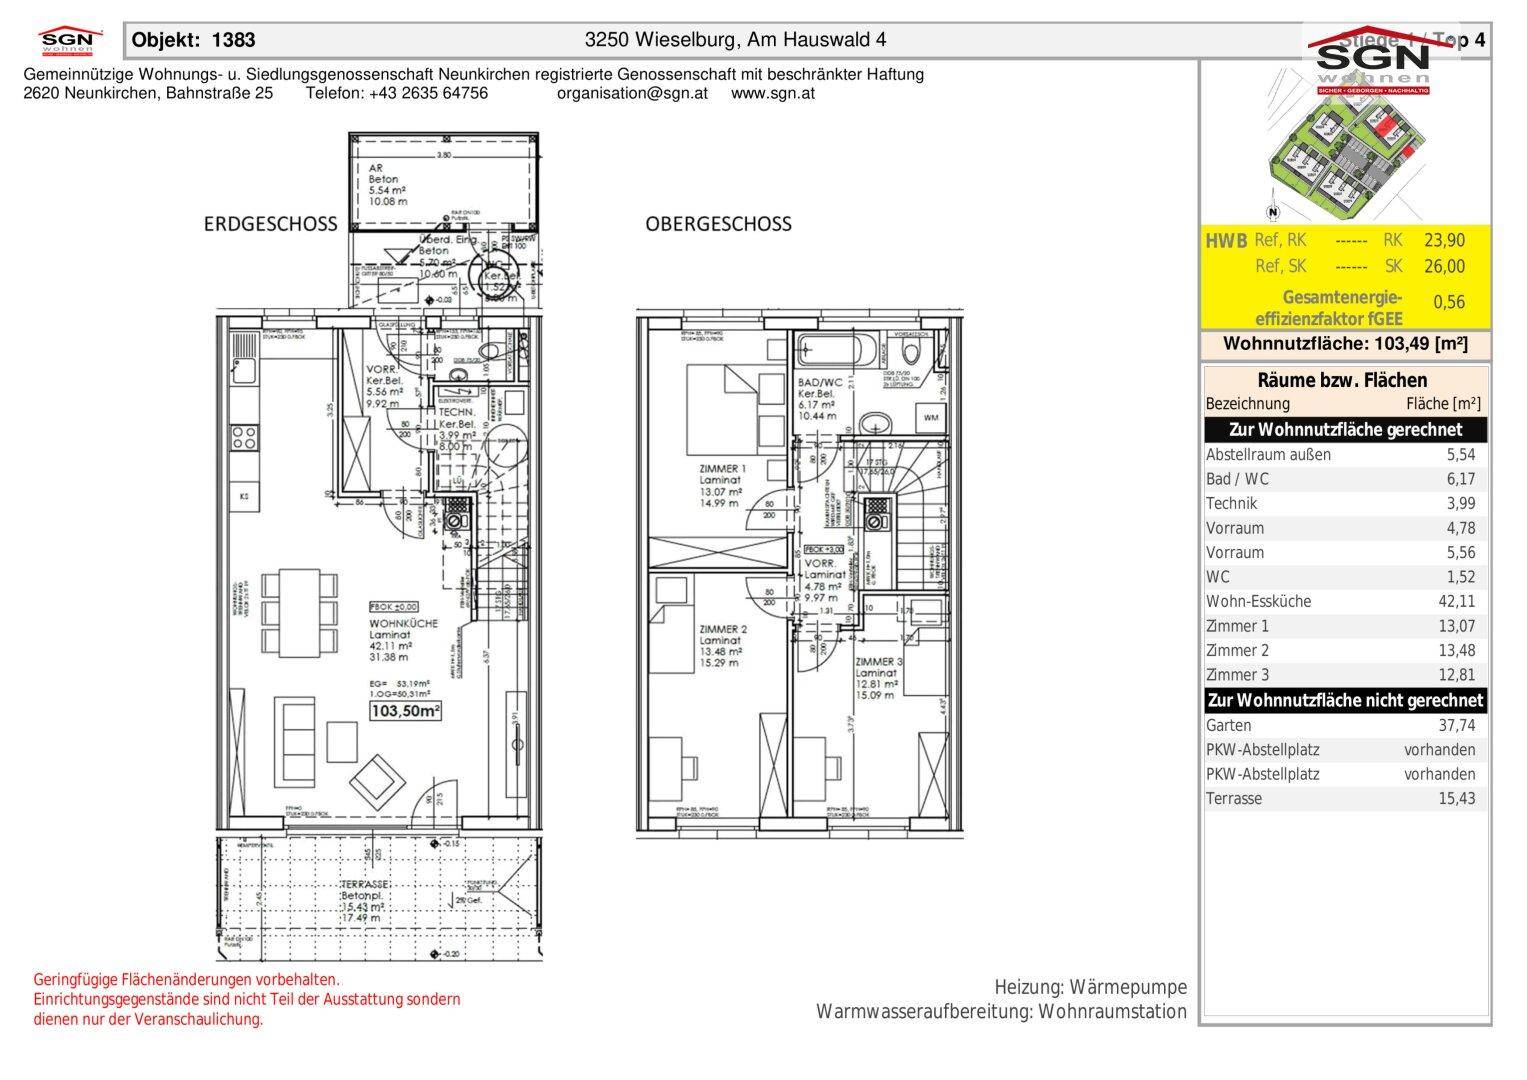Click the red disclaimer 'Geringfügige Flächenänderungen vorbehalten.'

(x=187, y=980)
